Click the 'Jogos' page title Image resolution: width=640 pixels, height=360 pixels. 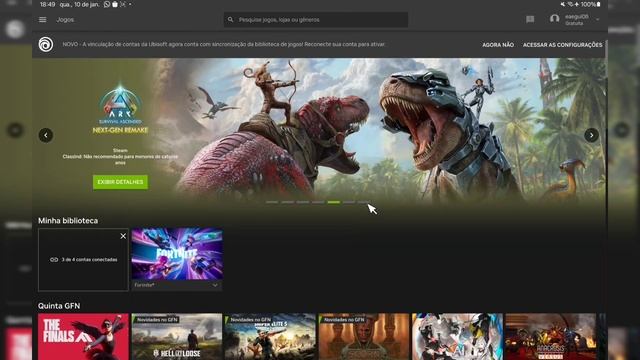(x=65, y=20)
